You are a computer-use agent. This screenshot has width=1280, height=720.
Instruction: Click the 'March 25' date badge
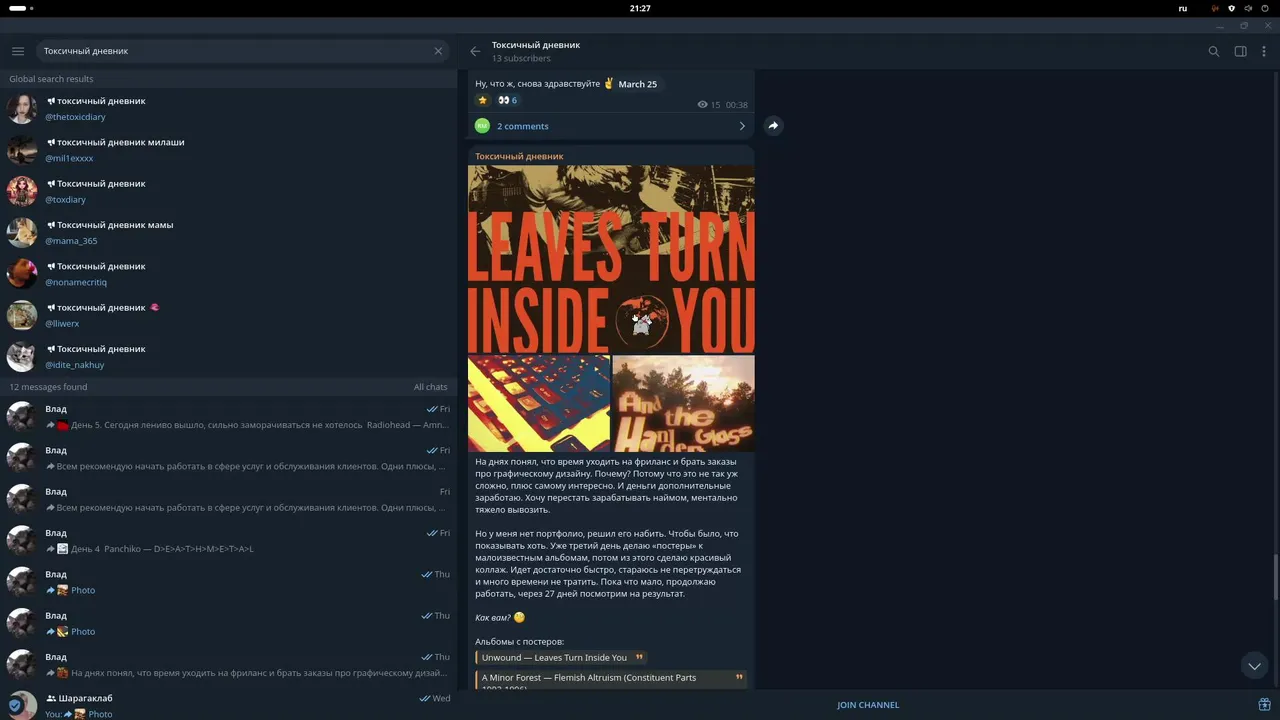coord(638,84)
